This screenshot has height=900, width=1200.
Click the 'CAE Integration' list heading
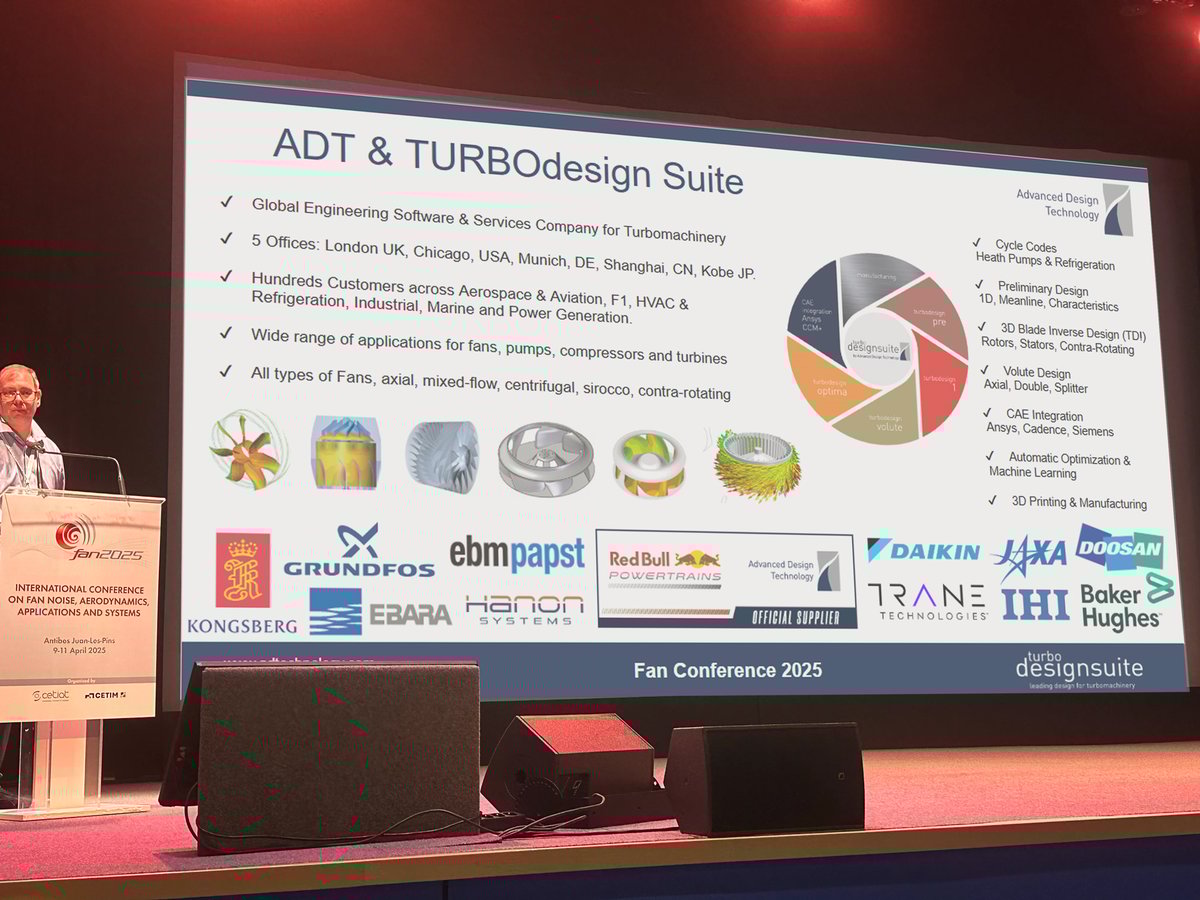(x=1043, y=414)
